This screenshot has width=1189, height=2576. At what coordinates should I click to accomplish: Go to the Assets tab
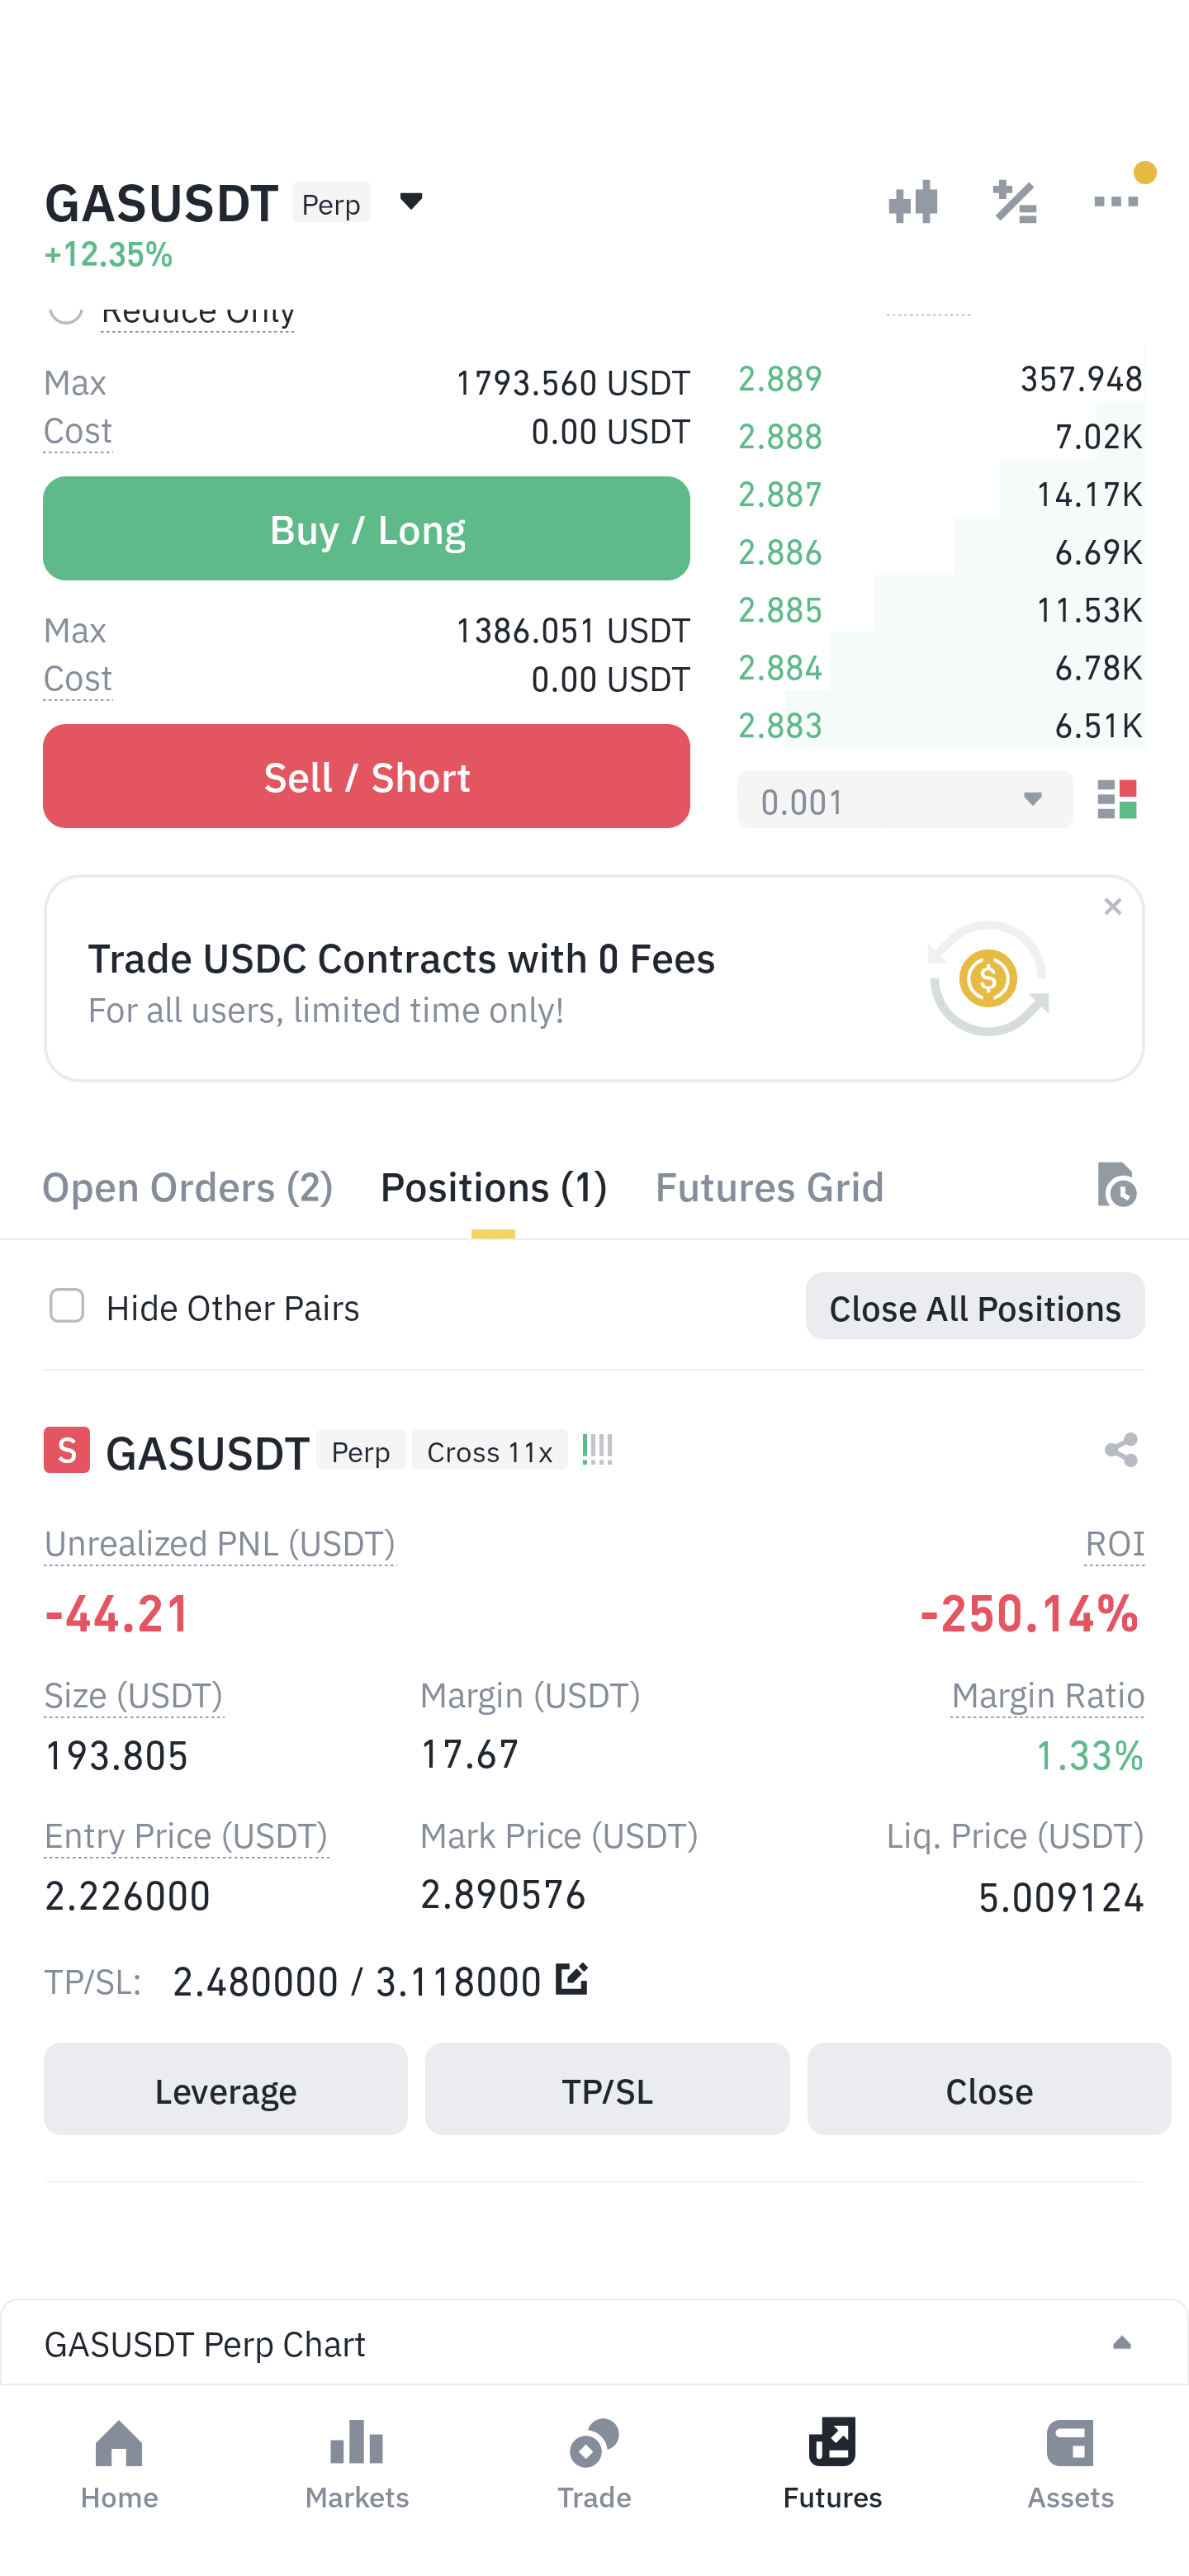point(1070,2465)
